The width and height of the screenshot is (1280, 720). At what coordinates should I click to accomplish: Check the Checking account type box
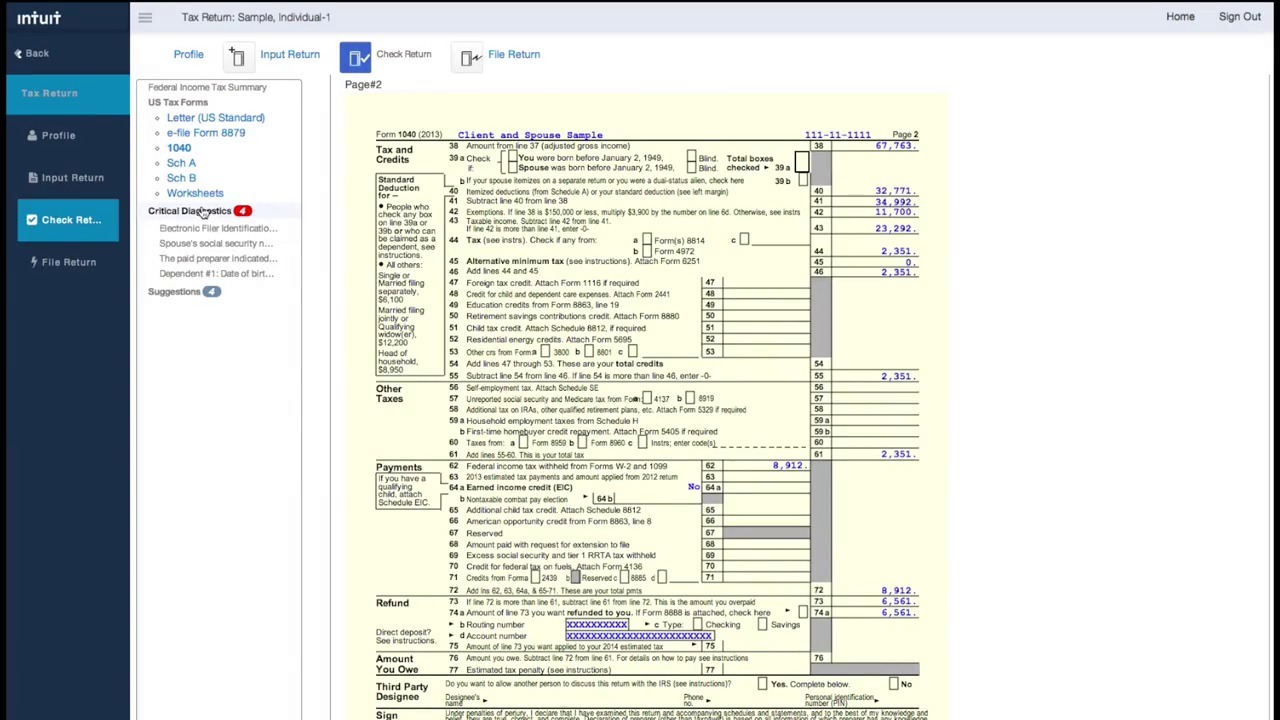coord(697,625)
